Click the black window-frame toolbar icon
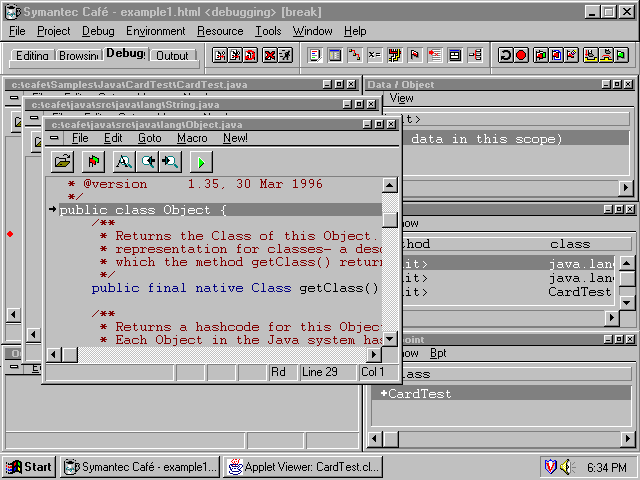 point(455,55)
